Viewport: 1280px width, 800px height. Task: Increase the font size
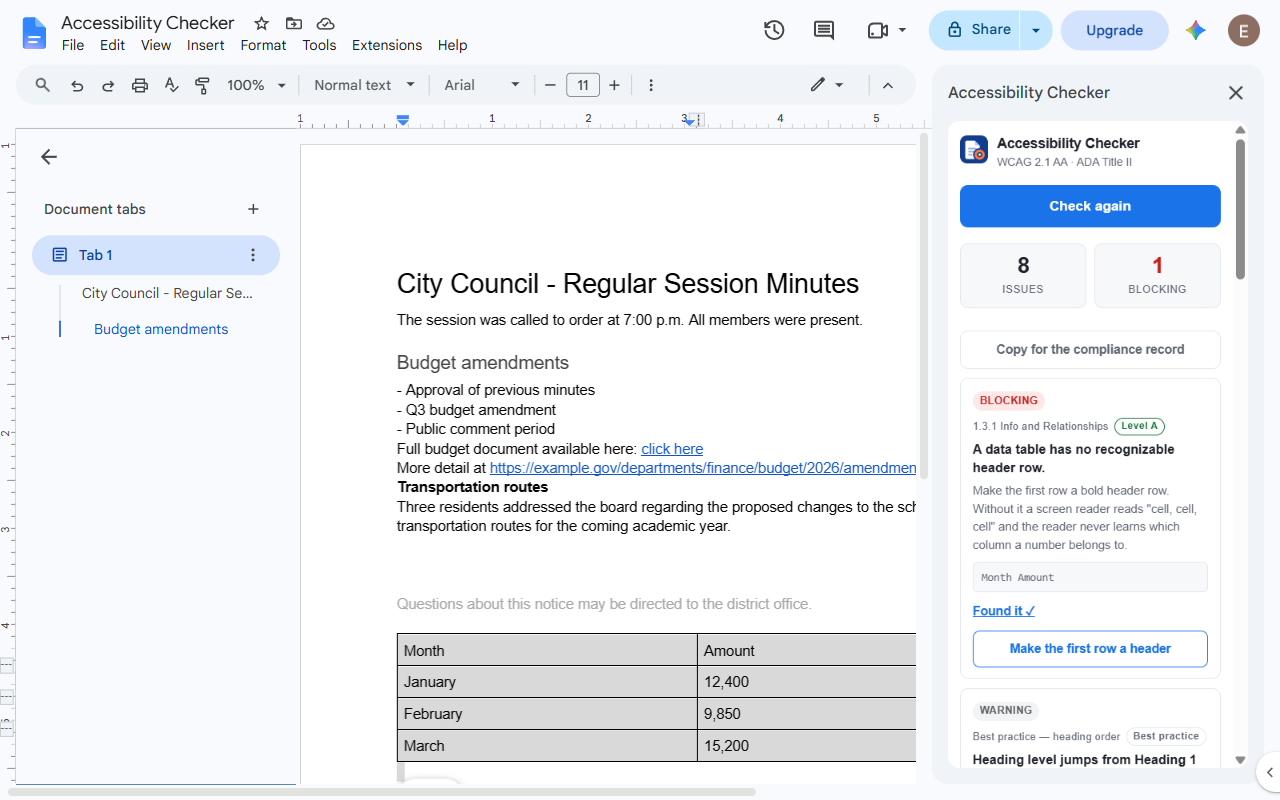(614, 85)
